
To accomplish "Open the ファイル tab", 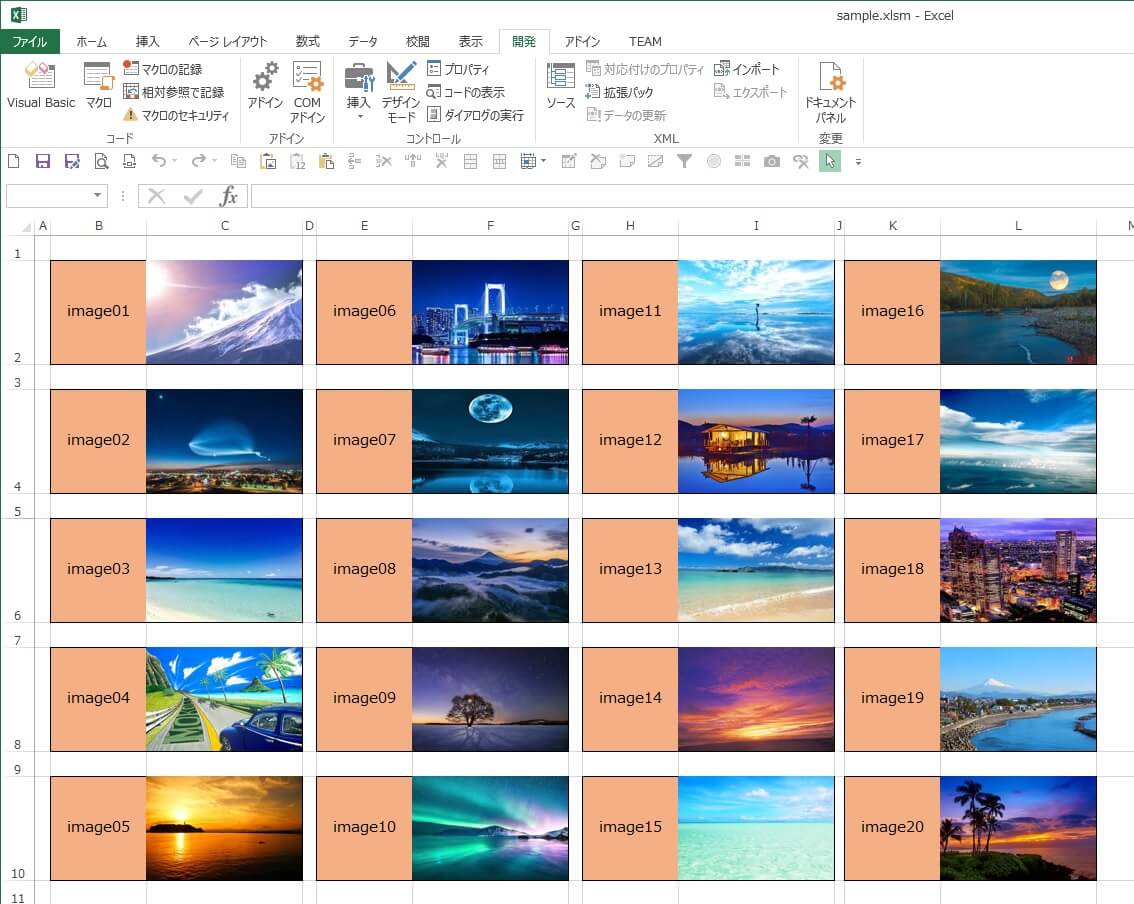I will coord(30,41).
